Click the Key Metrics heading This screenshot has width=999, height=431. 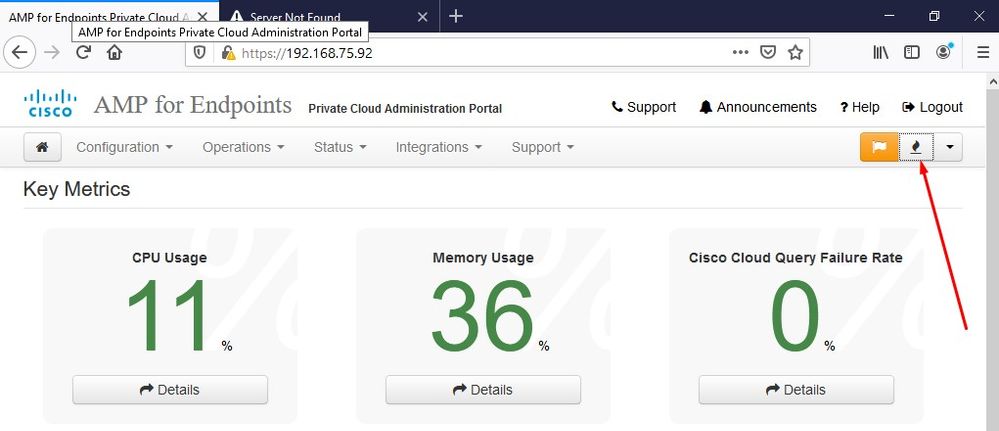coord(76,189)
